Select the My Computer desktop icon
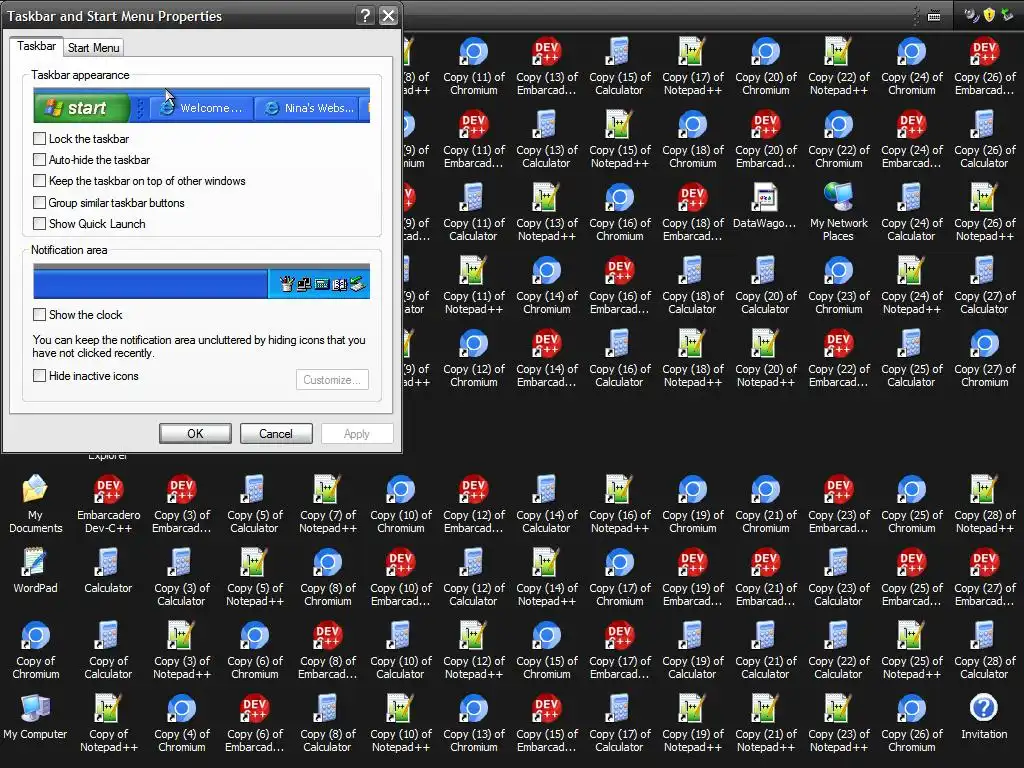The image size is (1024, 768). pos(35,717)
